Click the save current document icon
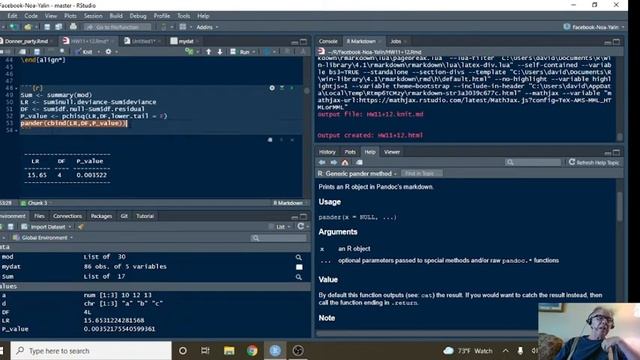The image size is (640, 360). (47, 27)
